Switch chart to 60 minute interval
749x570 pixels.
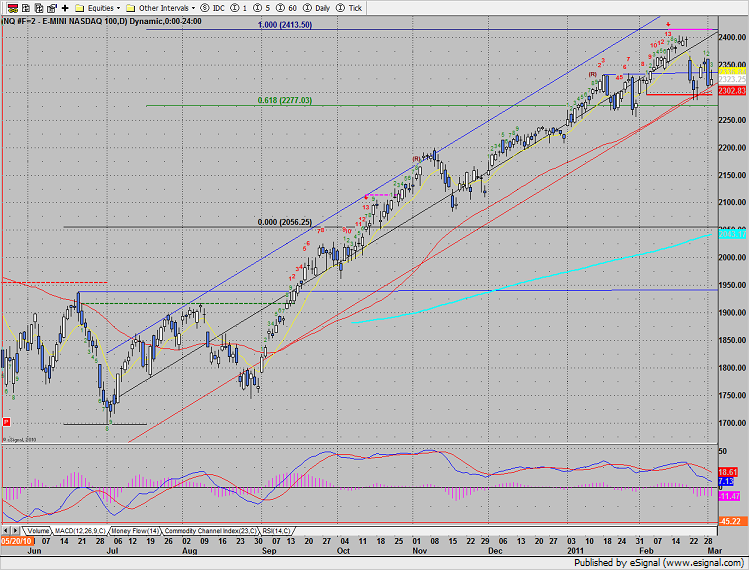286,8
